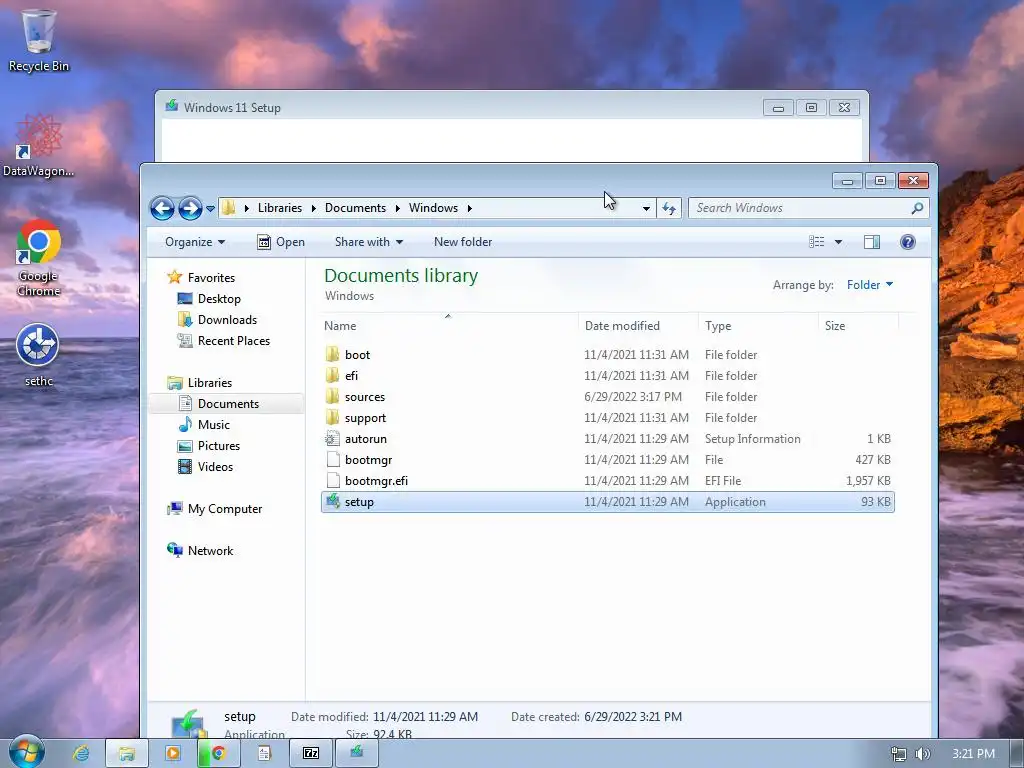Open Chrome from the taskbar

click(218, 753)
